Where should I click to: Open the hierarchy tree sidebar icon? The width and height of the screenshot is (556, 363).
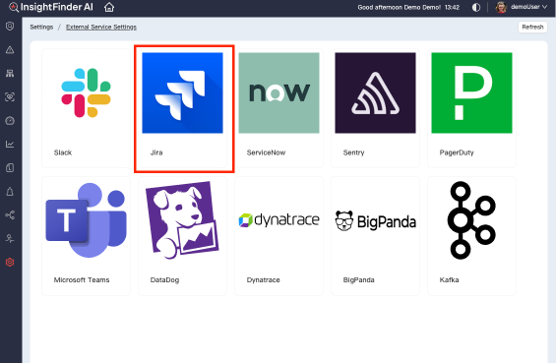(10, 73)
